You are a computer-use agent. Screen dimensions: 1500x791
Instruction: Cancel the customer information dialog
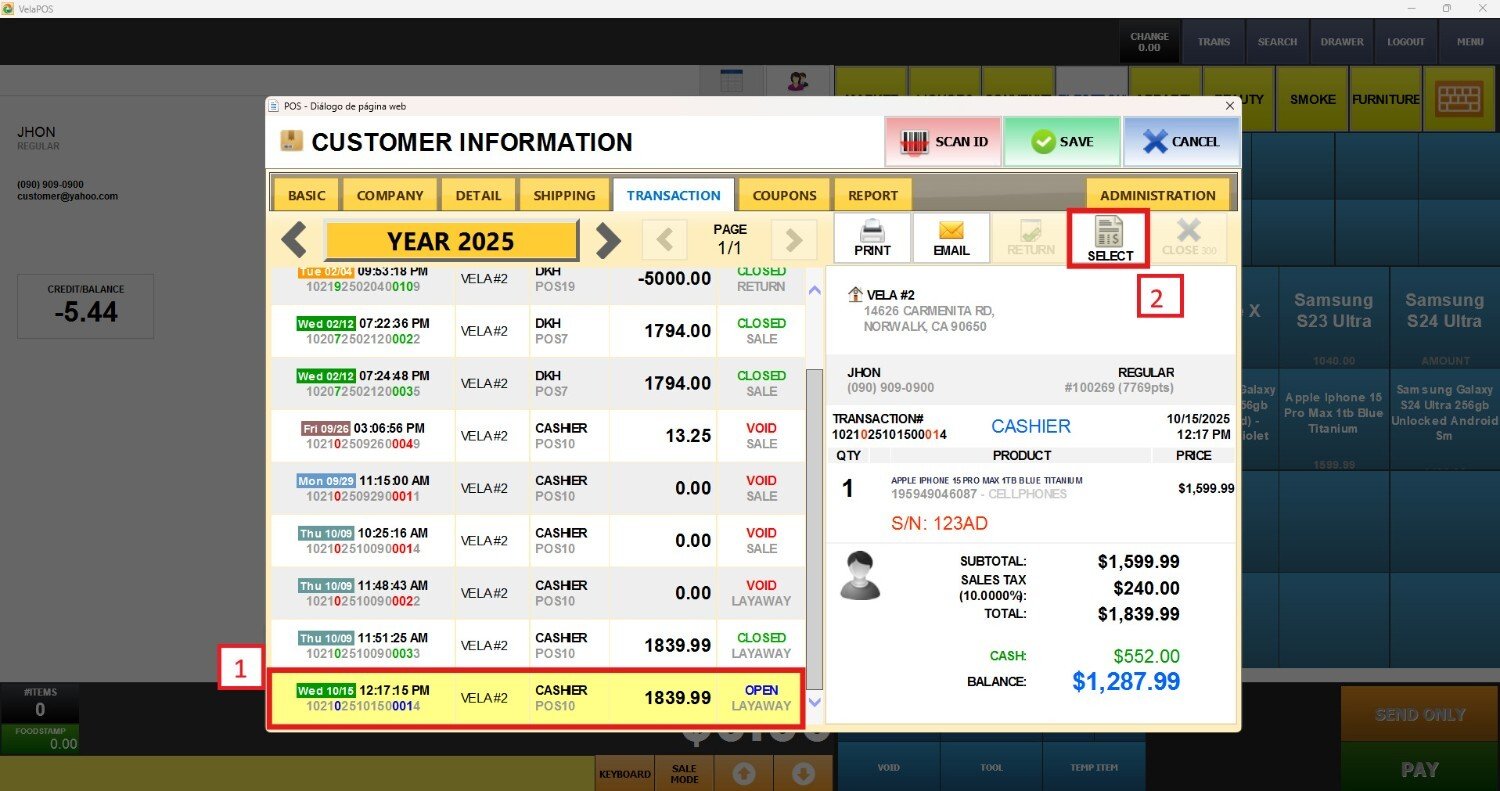click(1181, 142)
